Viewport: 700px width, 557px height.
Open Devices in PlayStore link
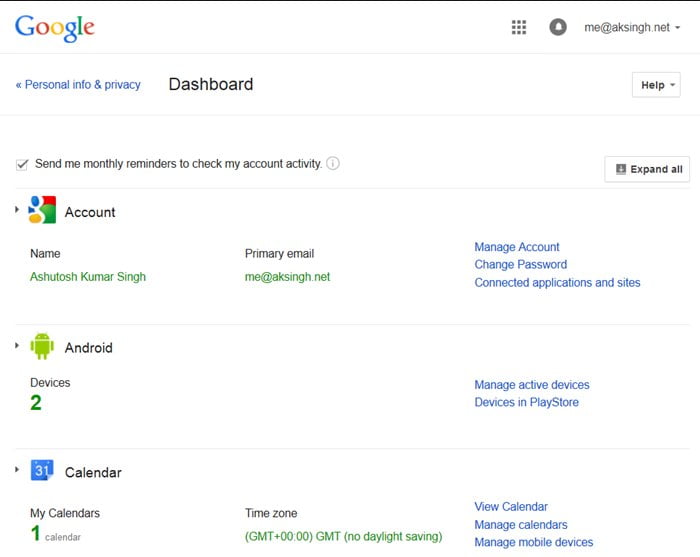(x=526, y=402)
